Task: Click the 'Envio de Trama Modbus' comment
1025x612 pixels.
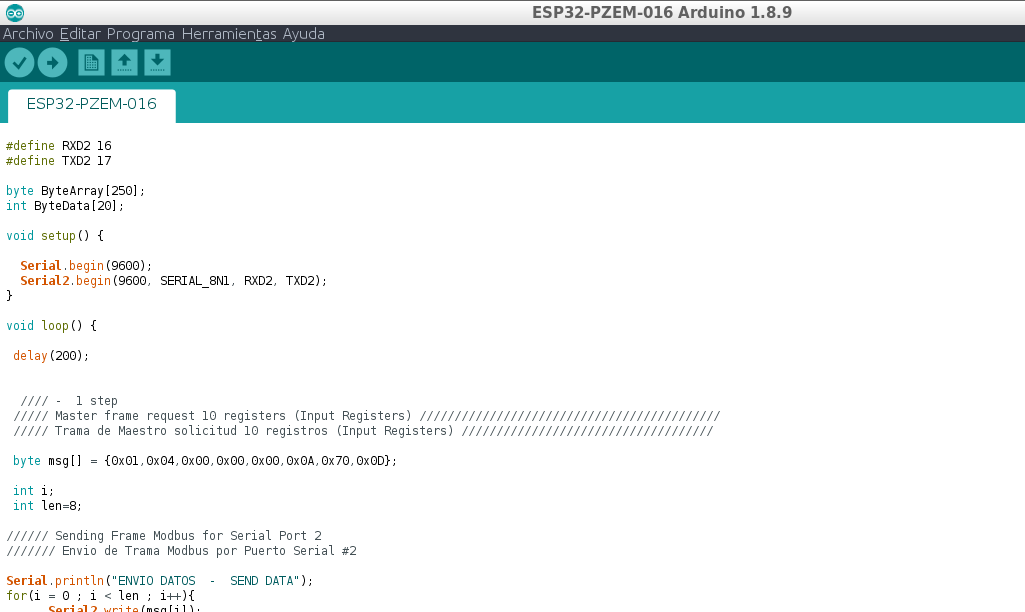Action: point(181,551)
